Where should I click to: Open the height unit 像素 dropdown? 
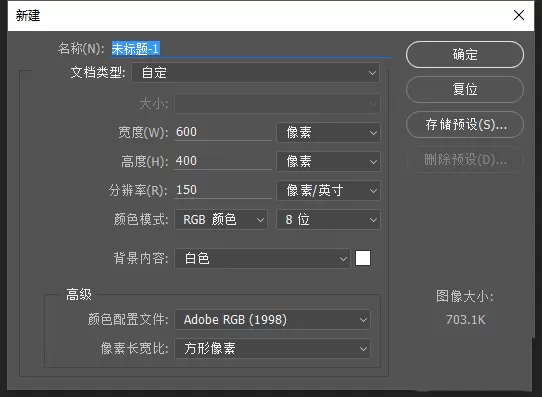tap(328, 161)
